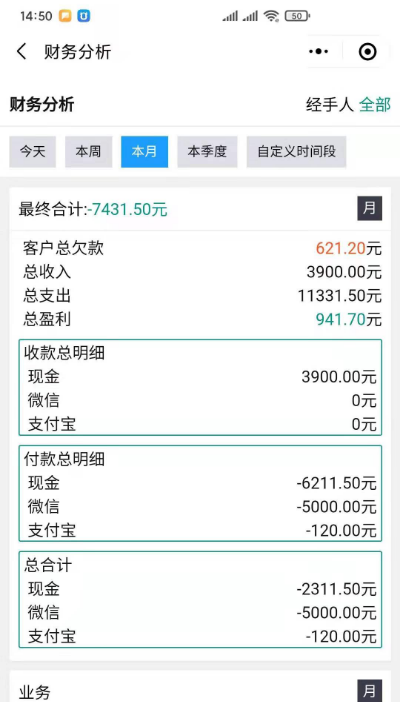Tap the 月 icon in 业务 section
Viewport: 400px width, 713px height.
[x=369, y=691]
